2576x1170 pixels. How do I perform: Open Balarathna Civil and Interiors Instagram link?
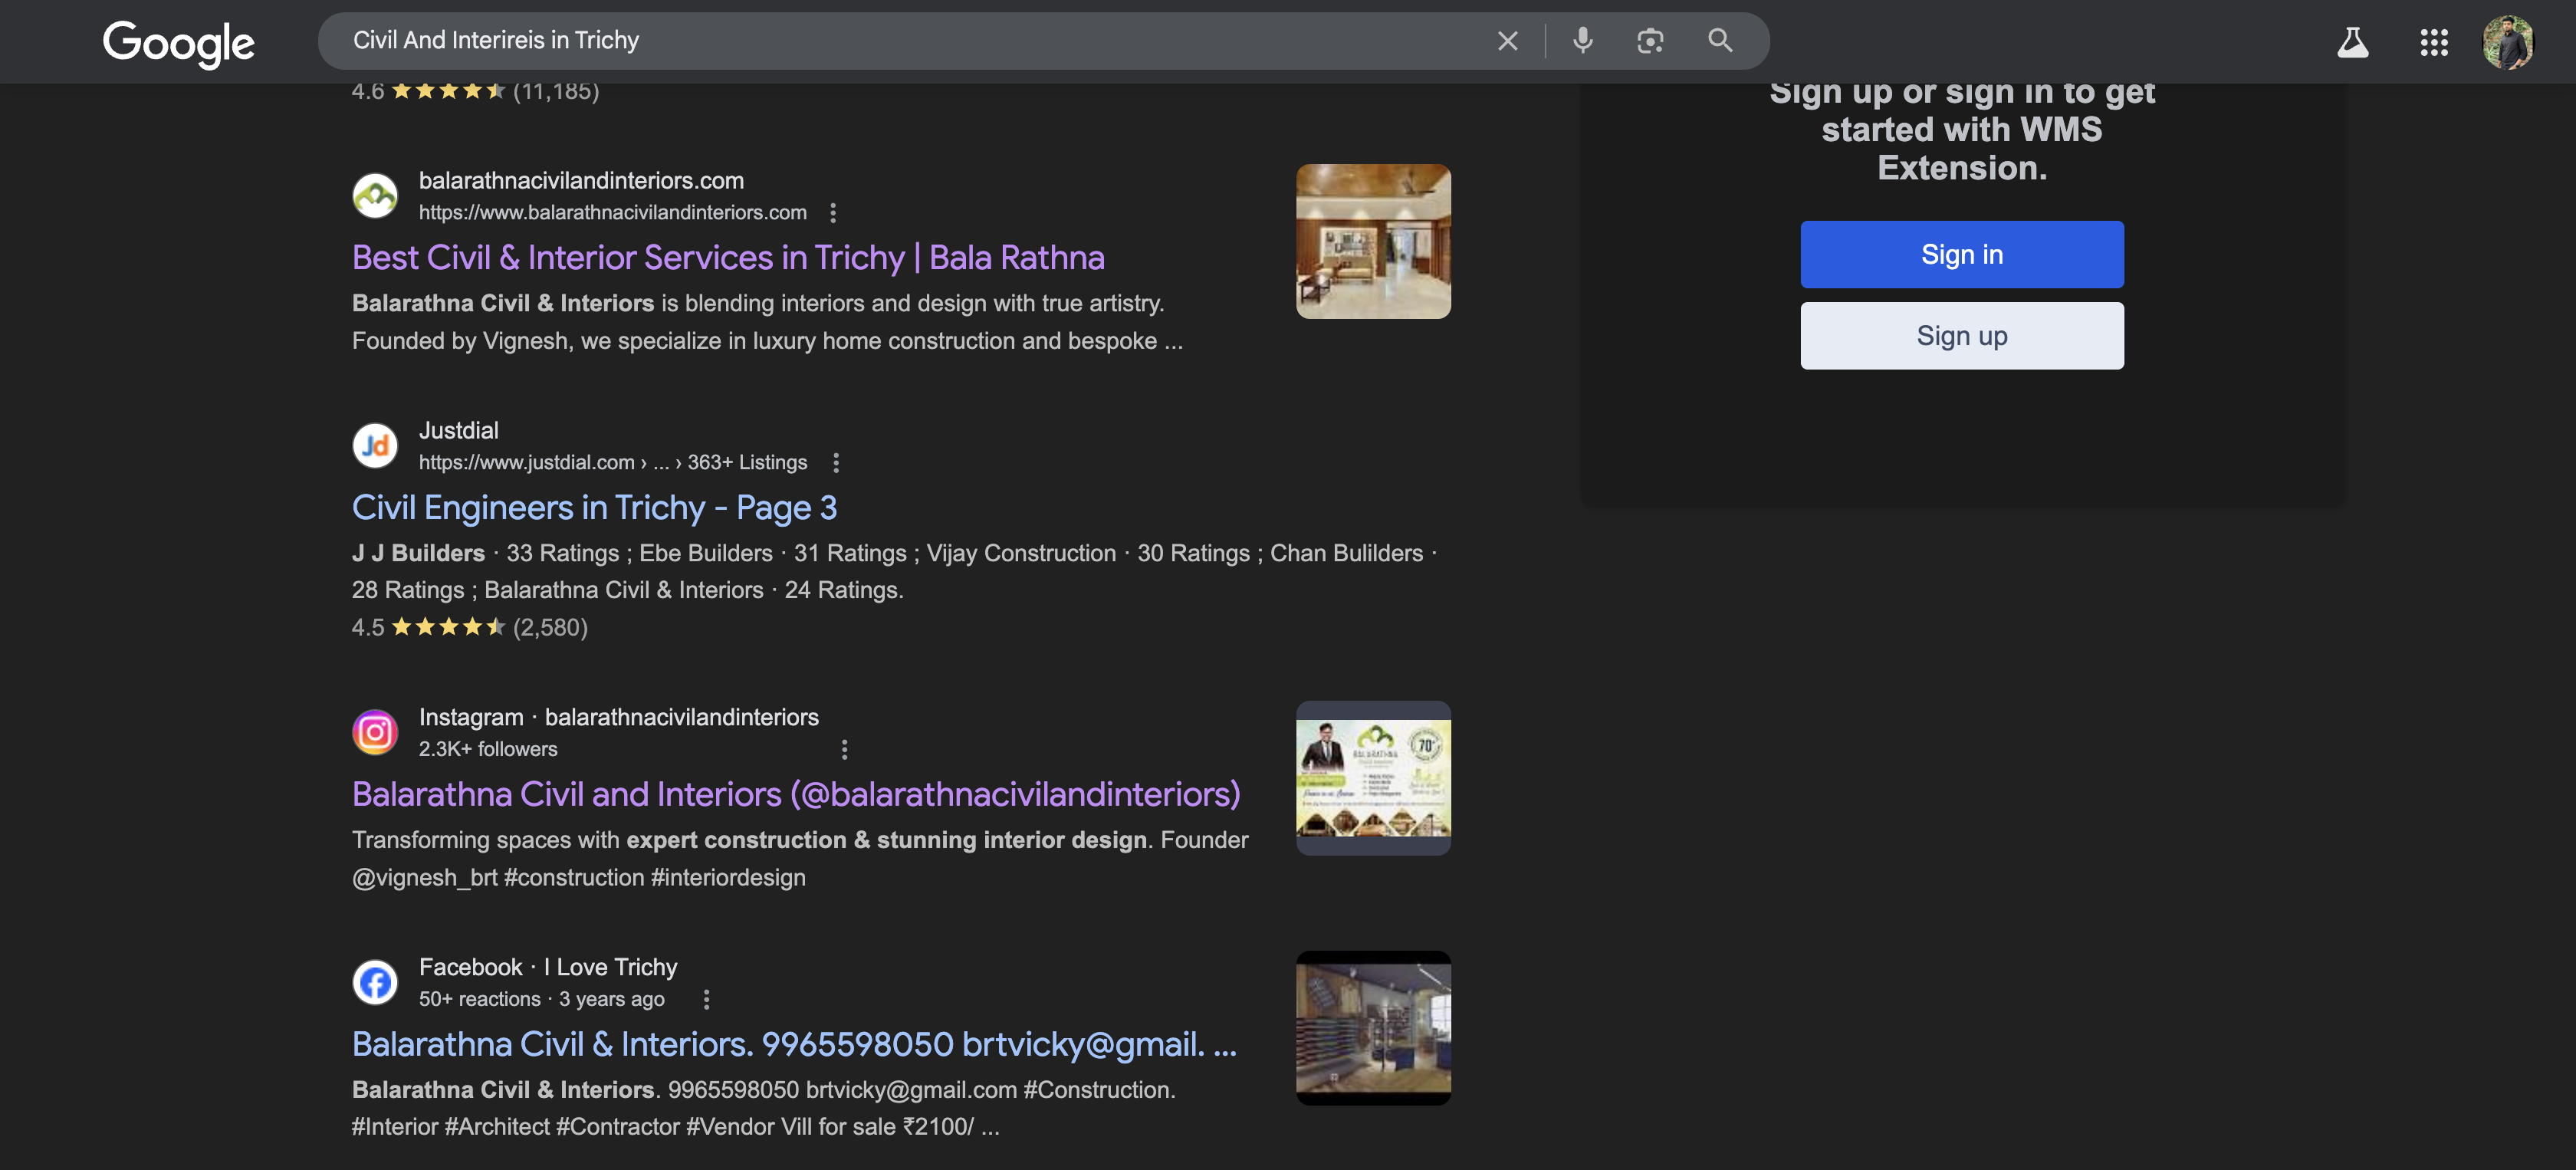pos(795,794)
